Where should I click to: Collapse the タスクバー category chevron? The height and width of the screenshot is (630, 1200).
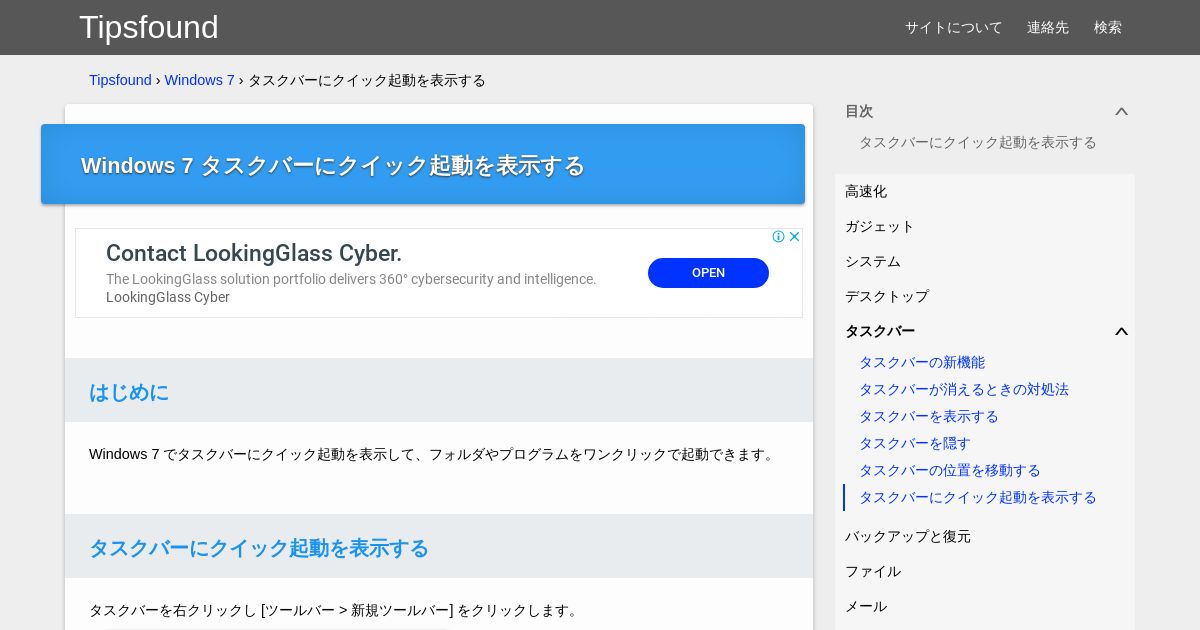1121,332
